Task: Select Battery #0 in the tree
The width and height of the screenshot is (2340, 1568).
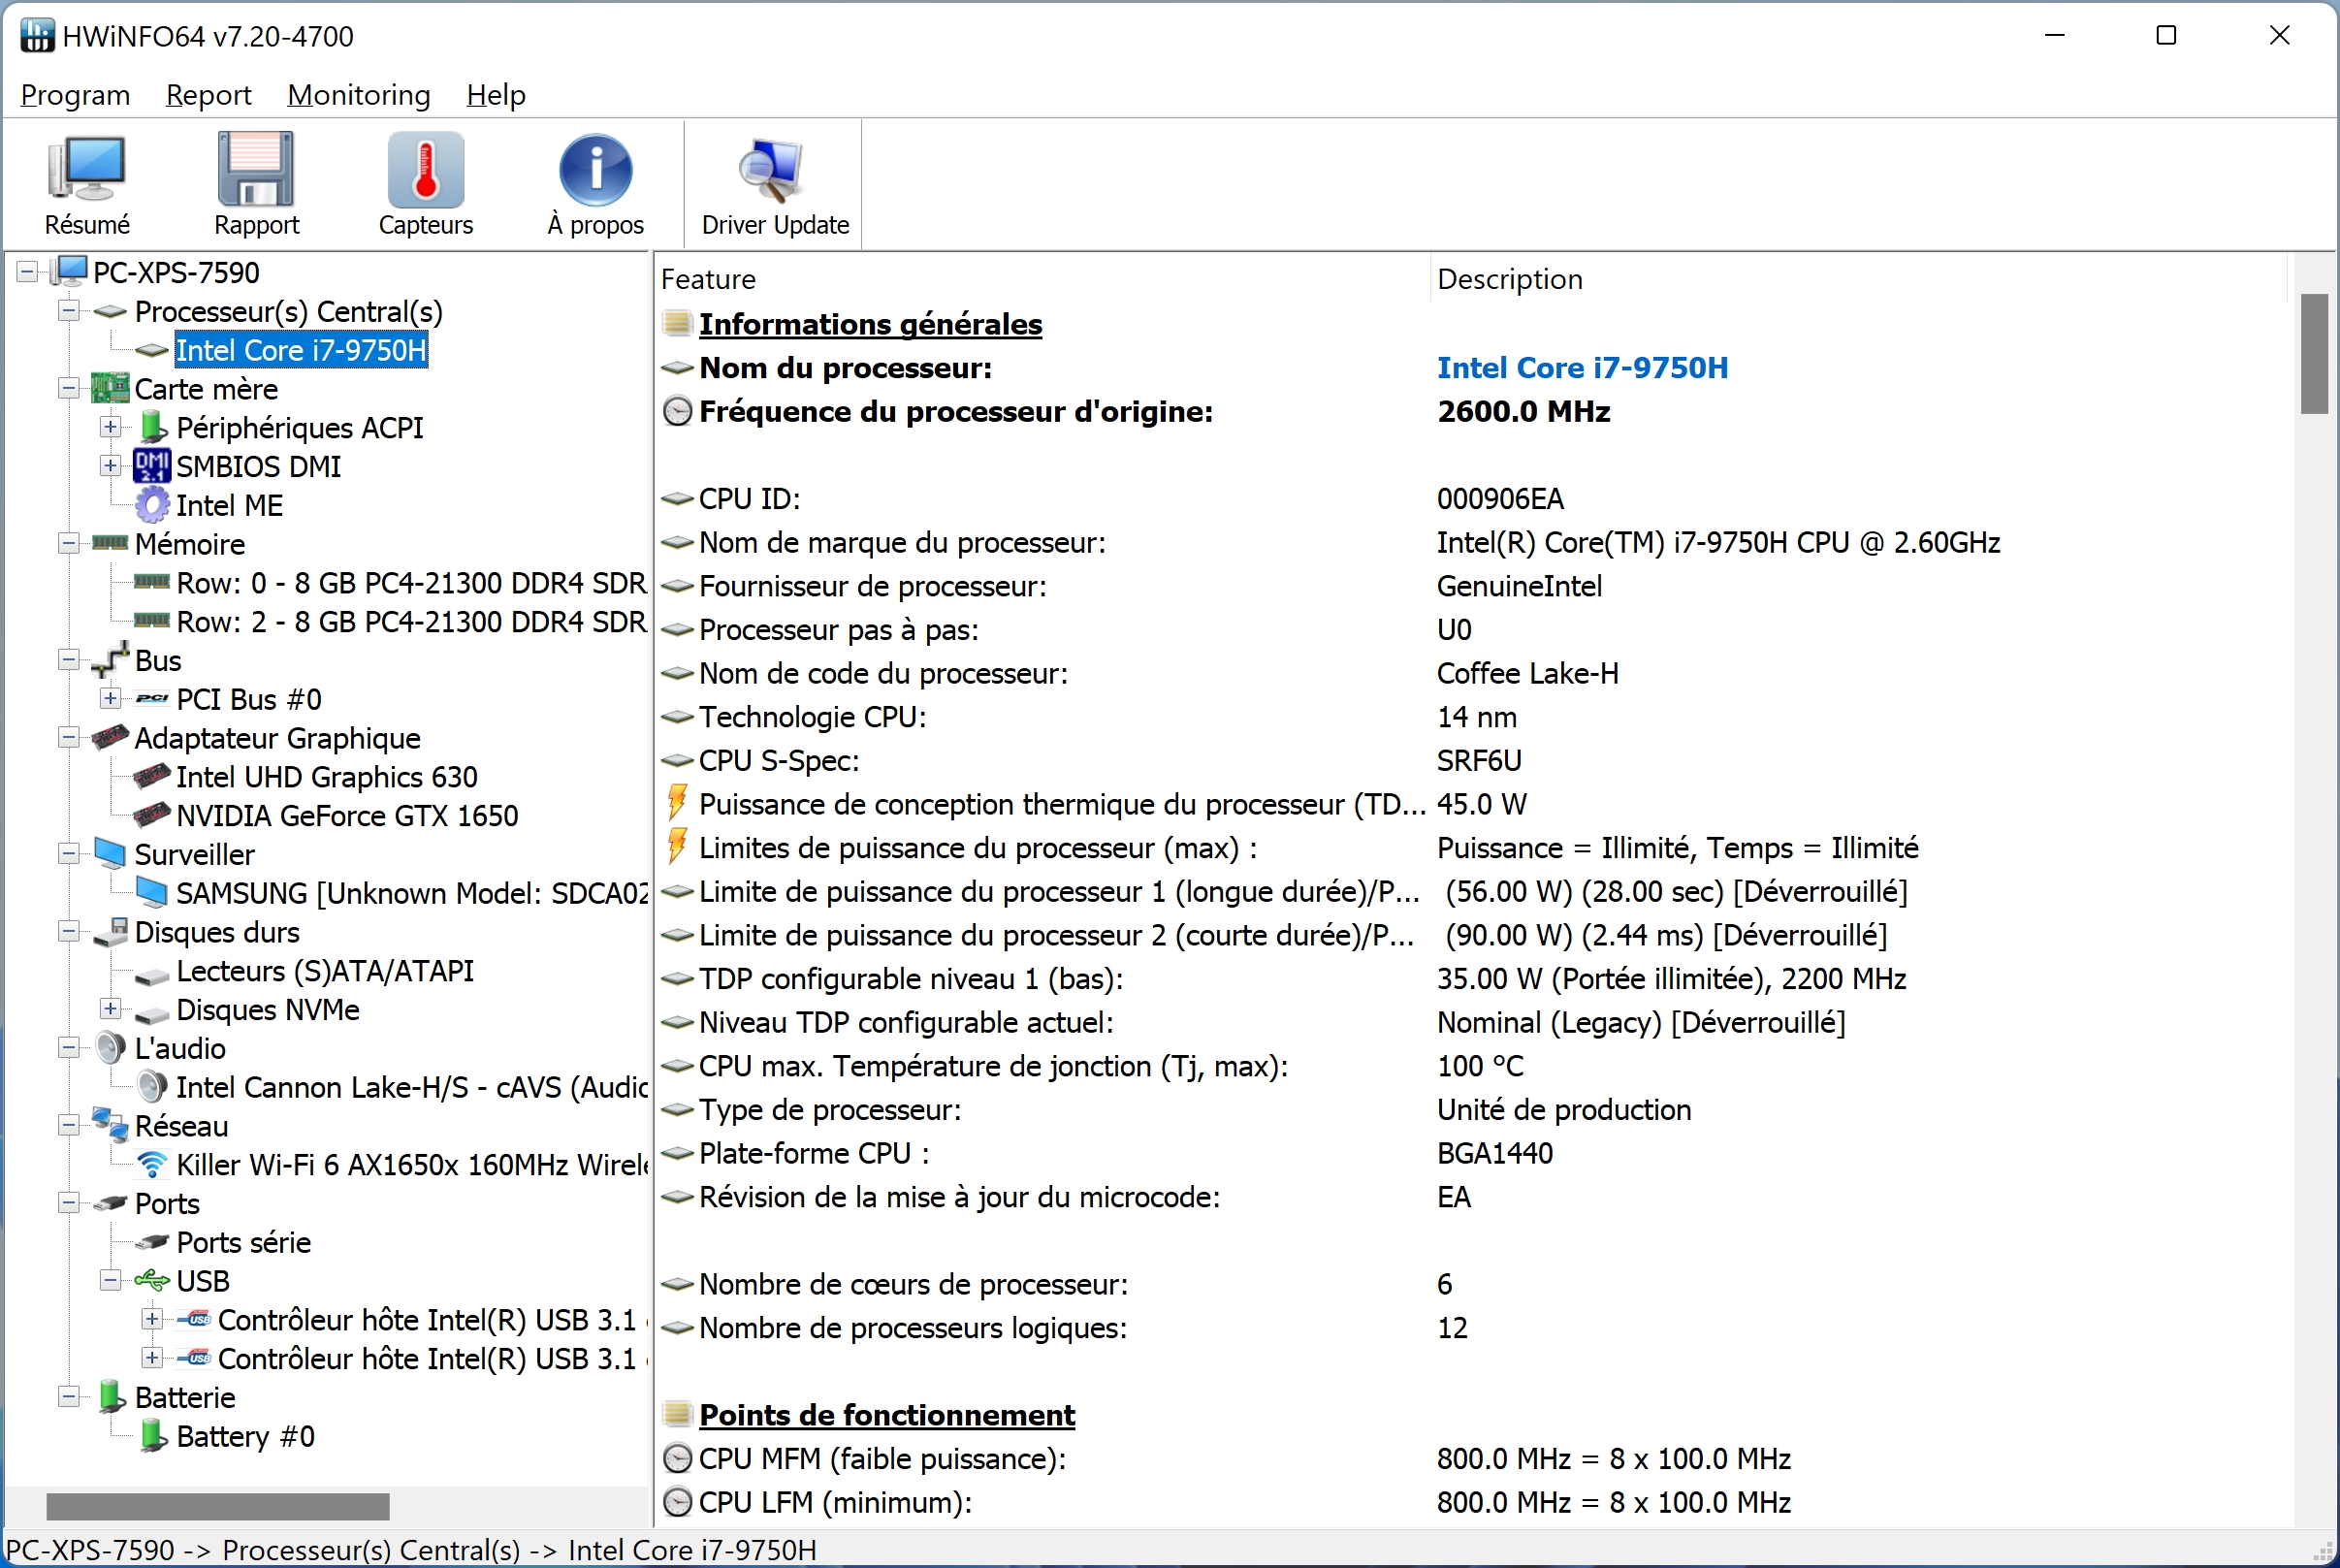Action: point(245,1437)
